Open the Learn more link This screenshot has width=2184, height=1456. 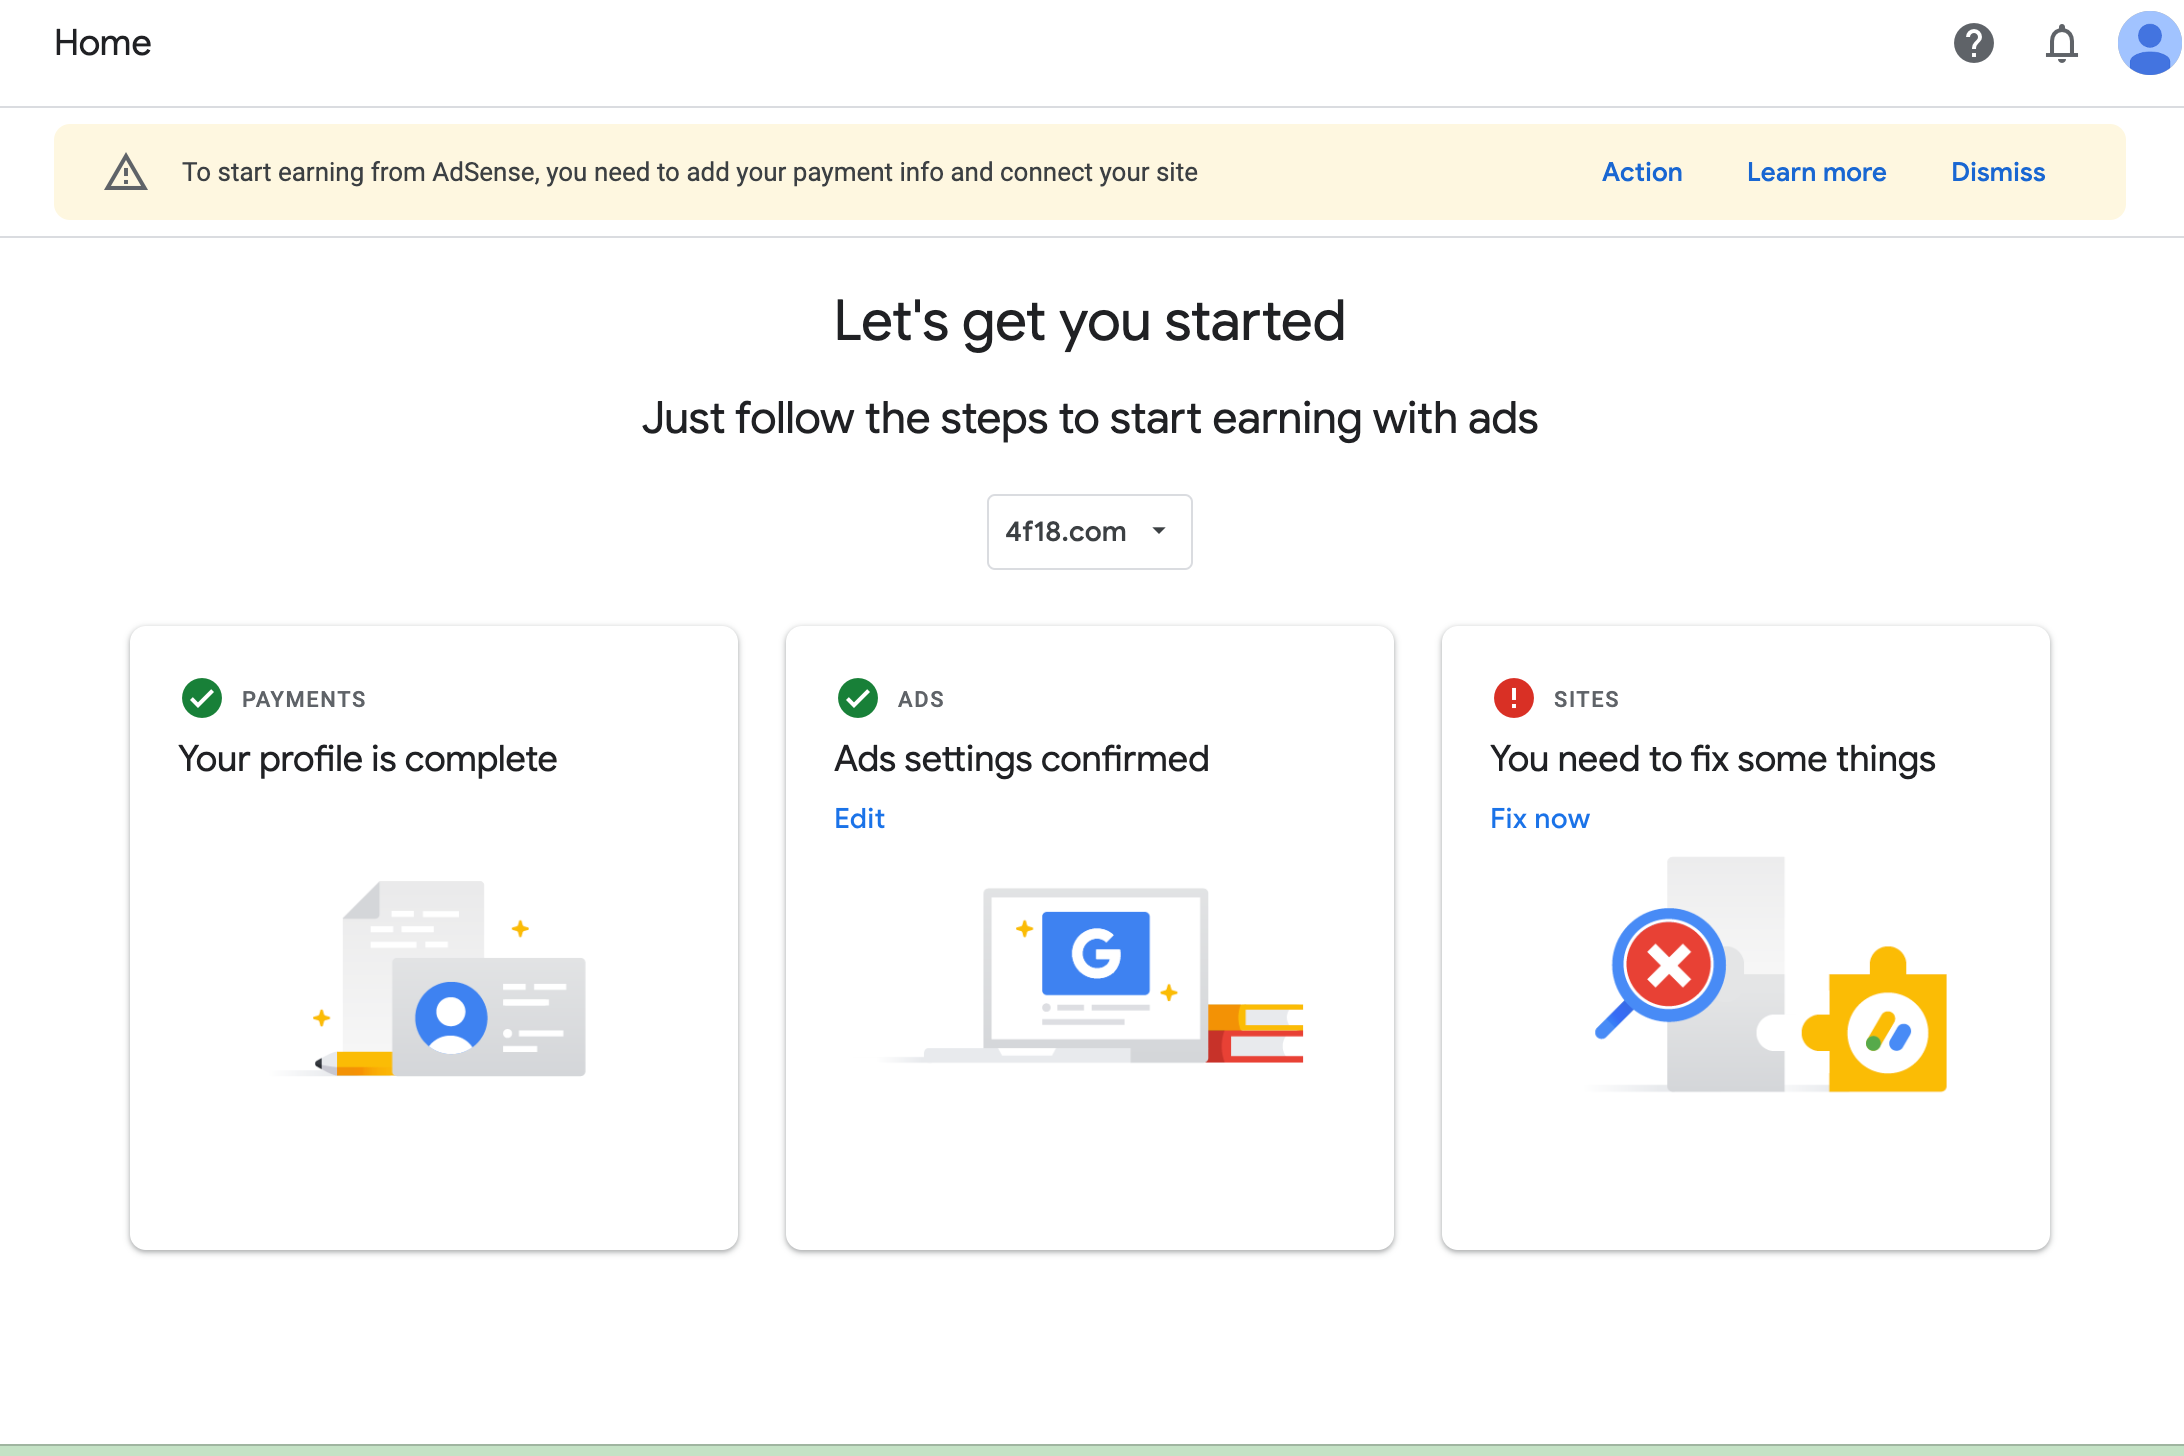tap(1816, 172)
